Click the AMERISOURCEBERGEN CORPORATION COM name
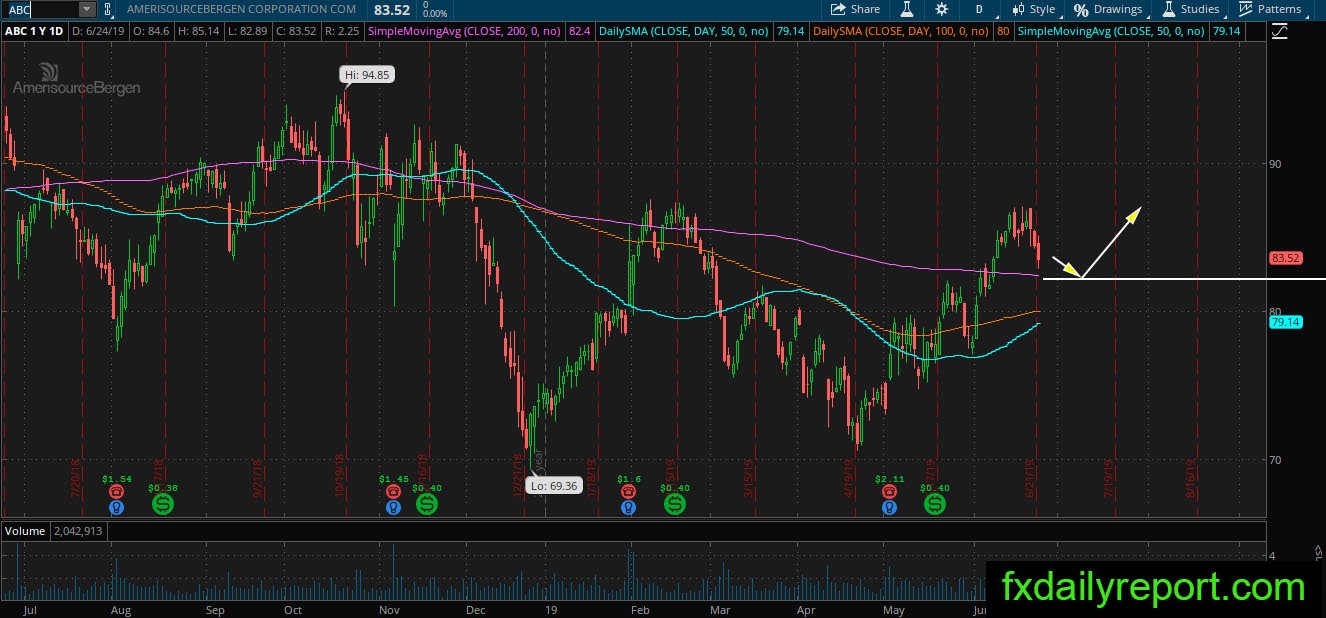1326x618 pixels. pos(242,9)
